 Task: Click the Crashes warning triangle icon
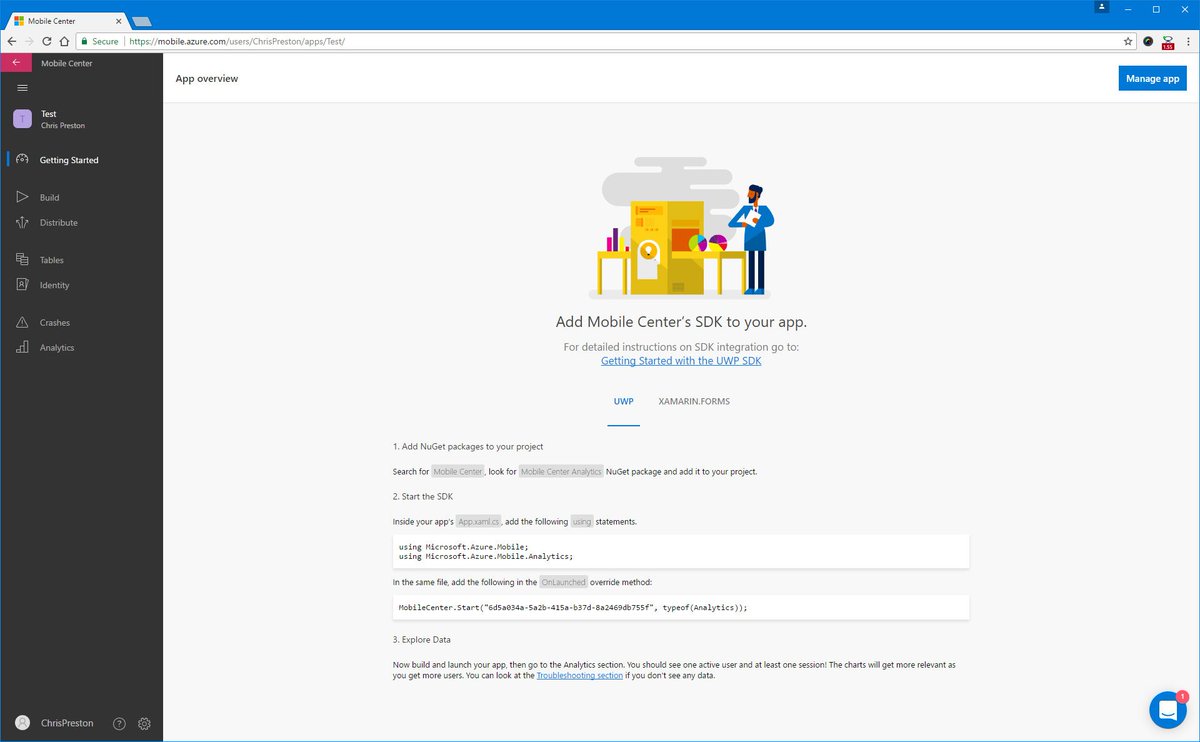(22, 322)
